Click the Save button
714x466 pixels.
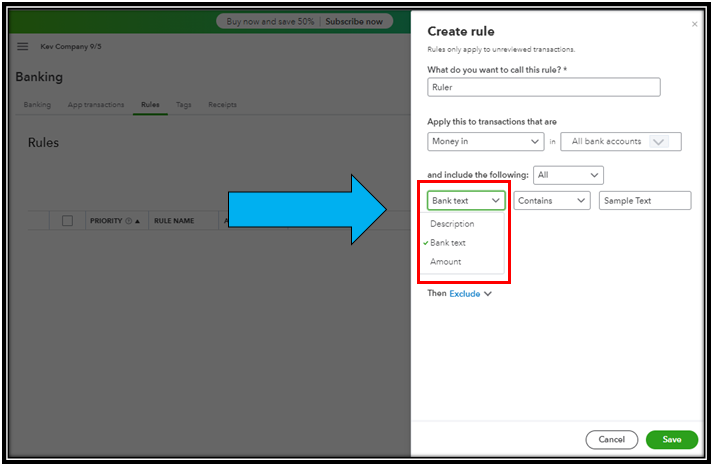coord(672,440)
